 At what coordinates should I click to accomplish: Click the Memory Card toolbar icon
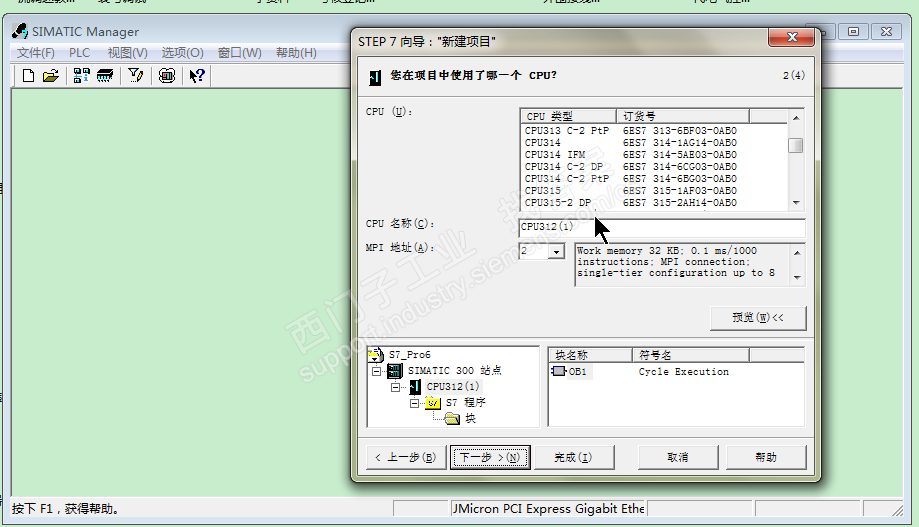pos(105,76)
